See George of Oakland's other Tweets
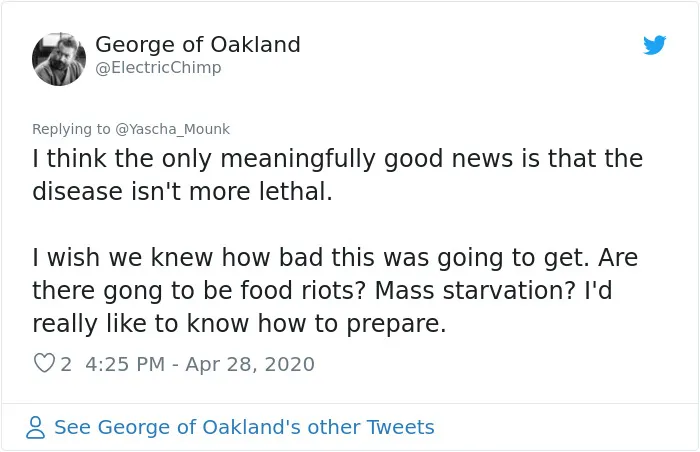 tap(244, 427)
